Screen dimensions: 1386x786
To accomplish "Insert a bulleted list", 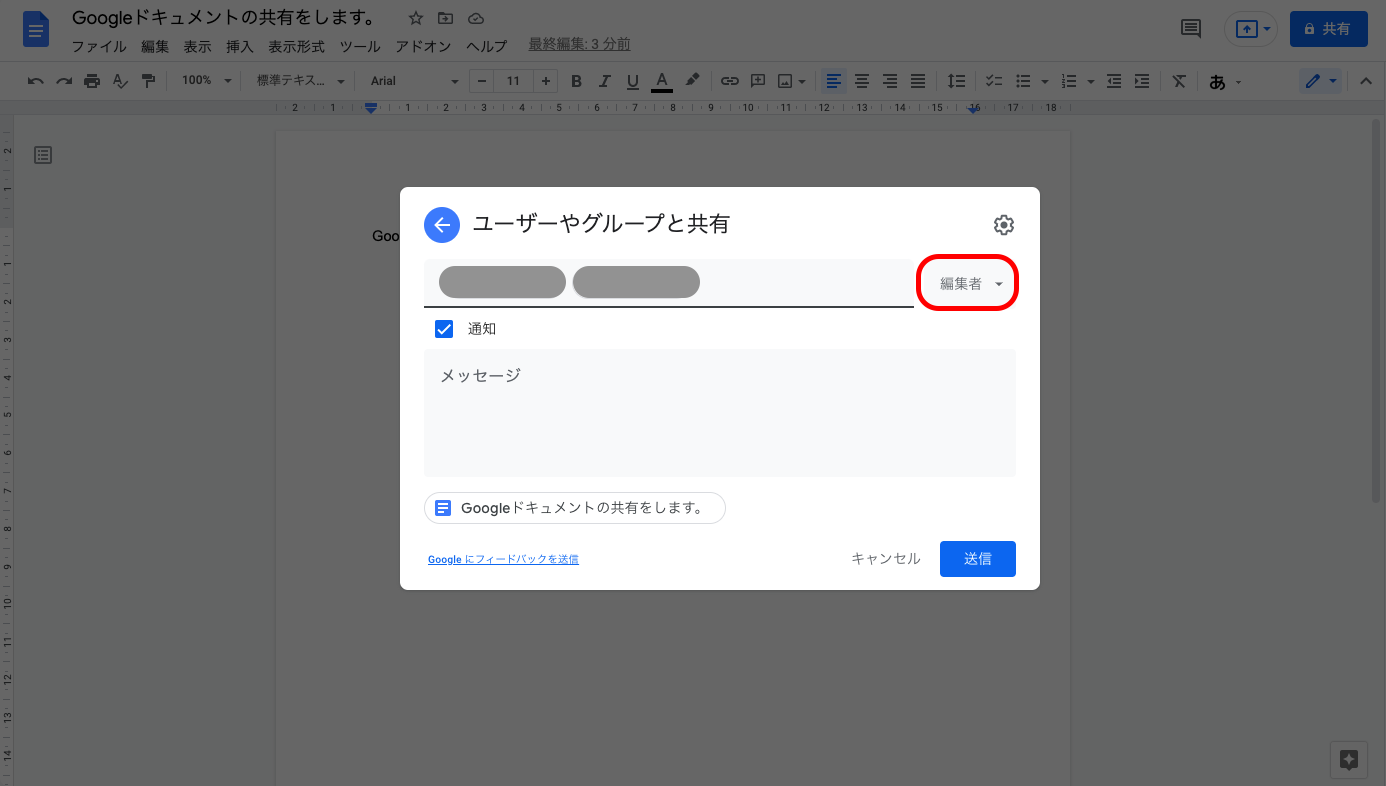I will coord(1023,81).
